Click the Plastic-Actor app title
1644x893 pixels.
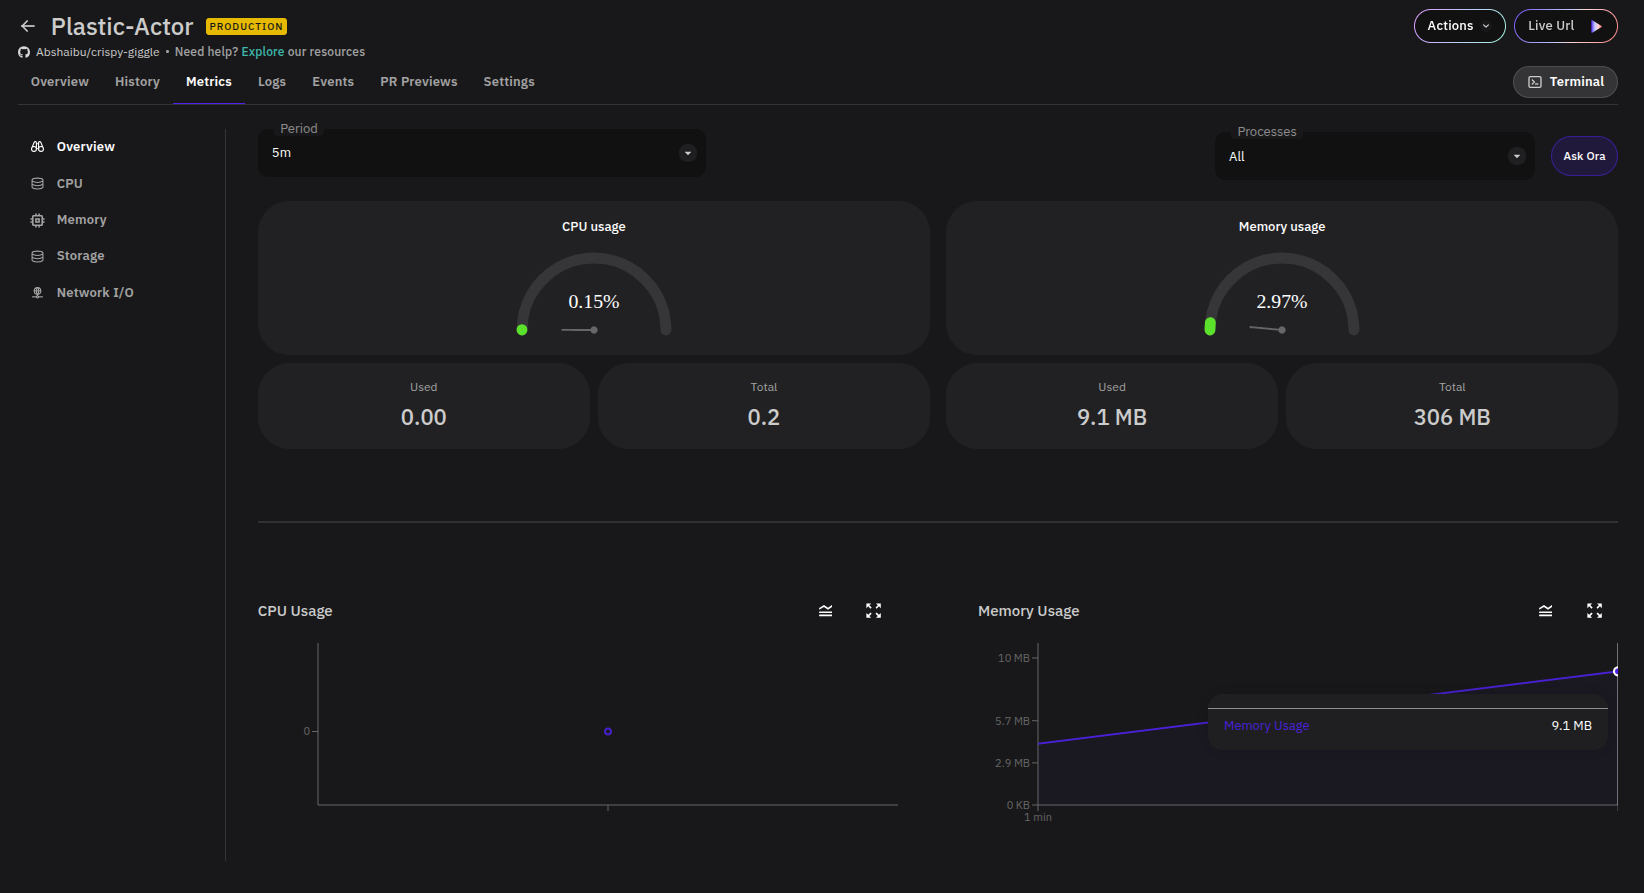coord(122,27)
